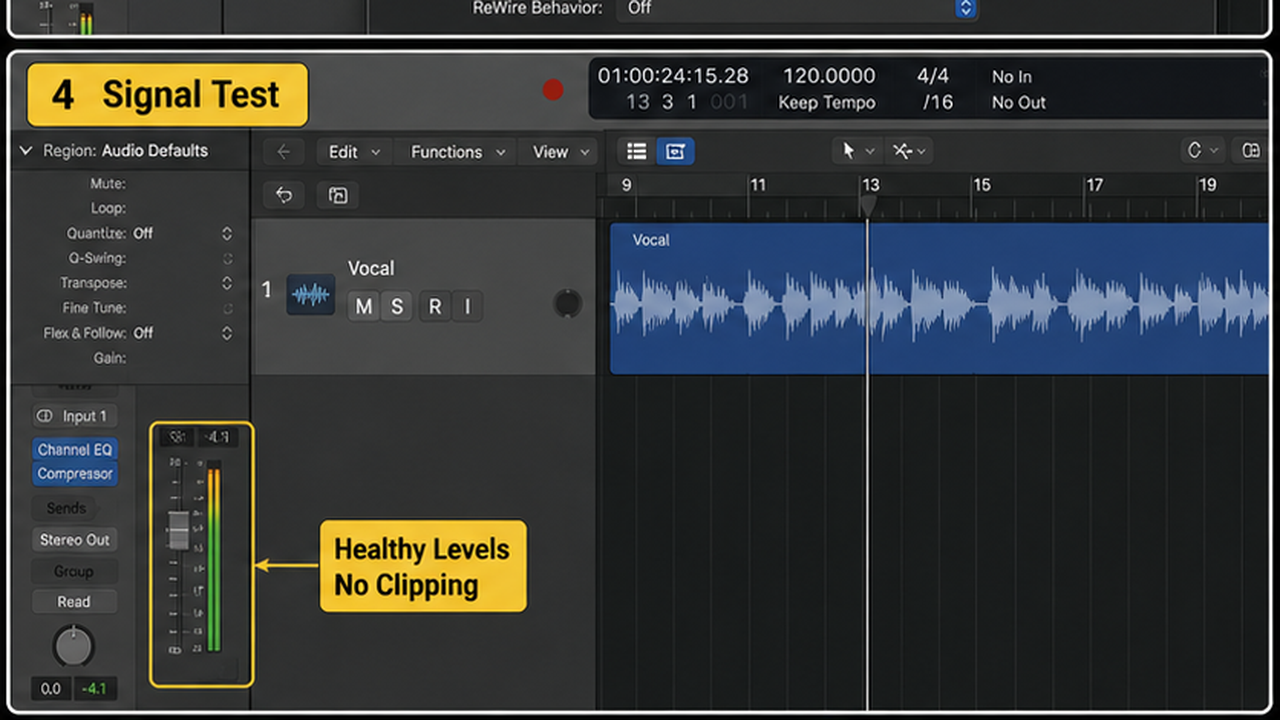
Task: Click the highlighted blue view icon
Action: [x=675, y=151]
